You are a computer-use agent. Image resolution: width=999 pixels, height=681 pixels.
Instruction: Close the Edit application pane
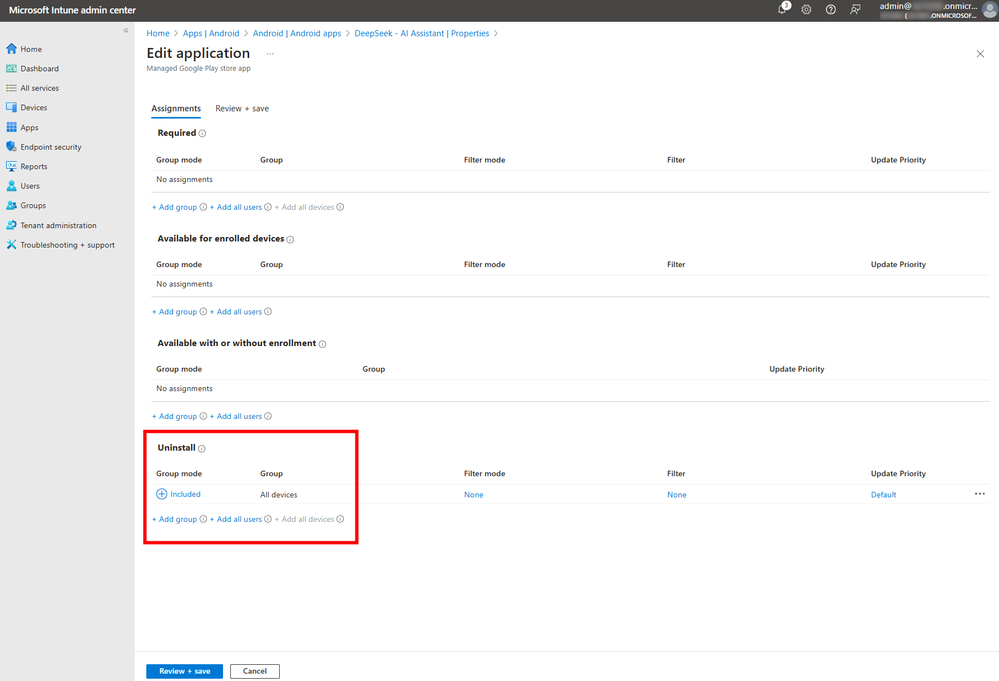pos(980,54)
